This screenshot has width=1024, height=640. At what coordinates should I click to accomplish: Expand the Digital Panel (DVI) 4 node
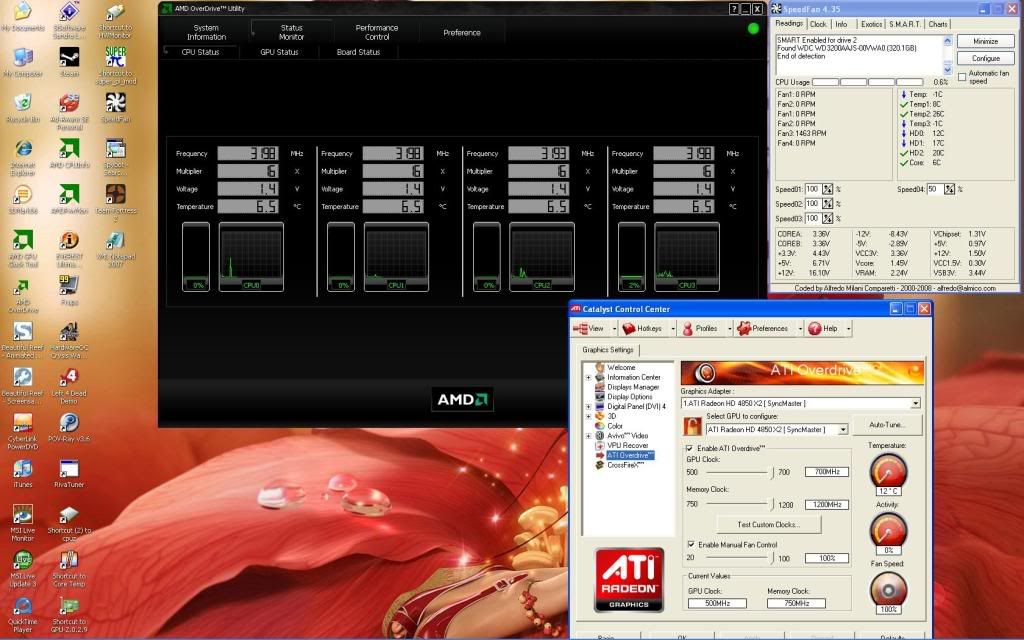click(x=588, y=406)
